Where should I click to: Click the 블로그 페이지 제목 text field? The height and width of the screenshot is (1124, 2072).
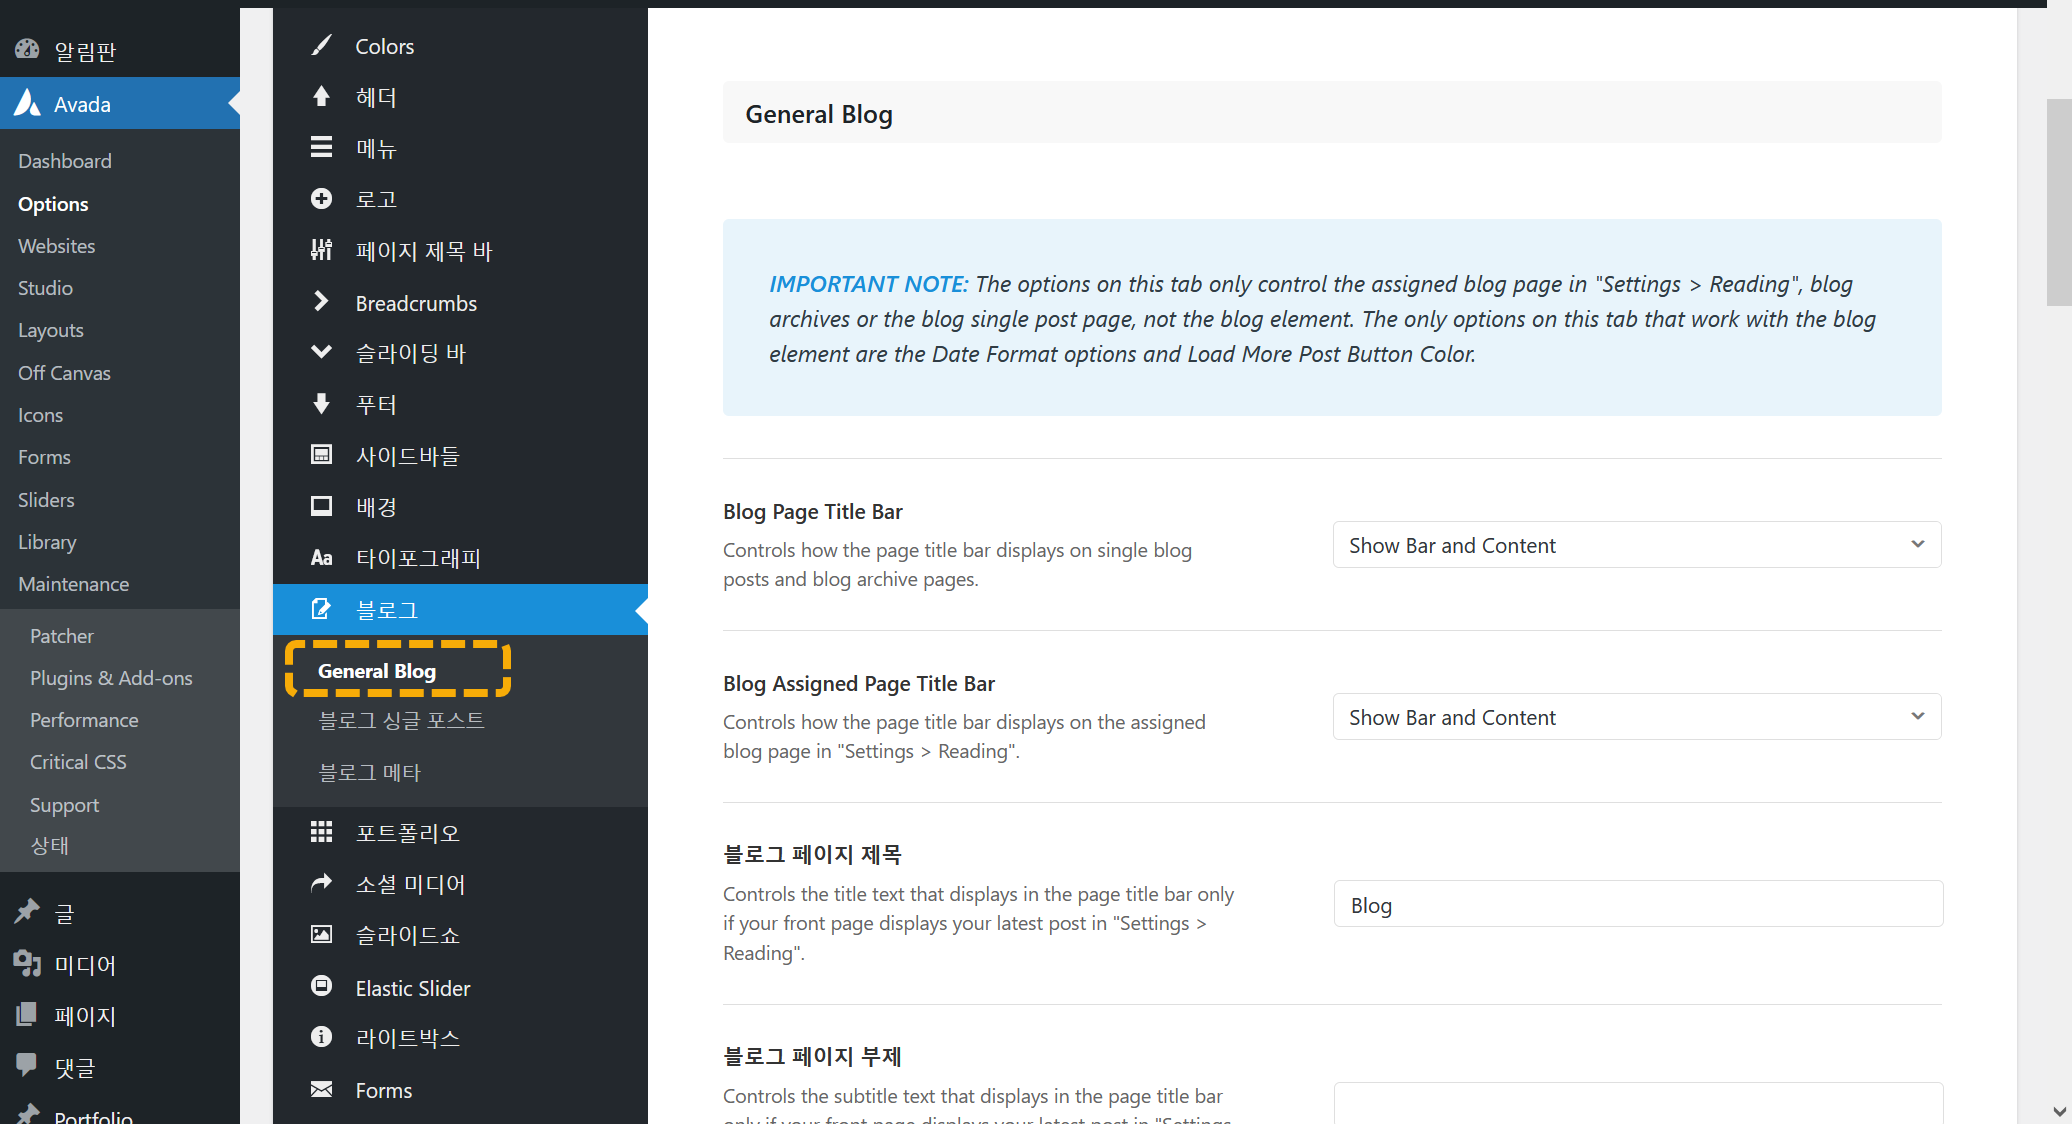1637,905
